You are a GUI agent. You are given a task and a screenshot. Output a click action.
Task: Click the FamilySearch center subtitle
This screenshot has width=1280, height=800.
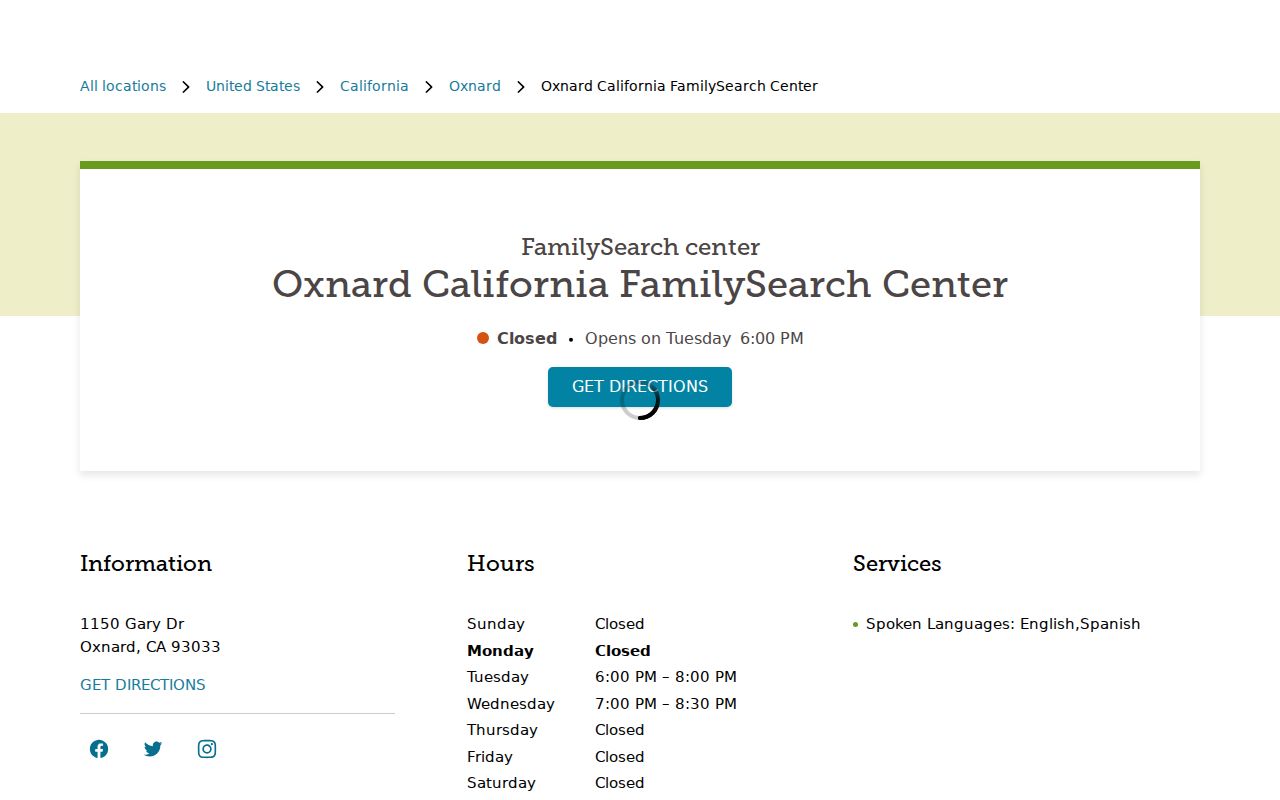pos(640,247)
